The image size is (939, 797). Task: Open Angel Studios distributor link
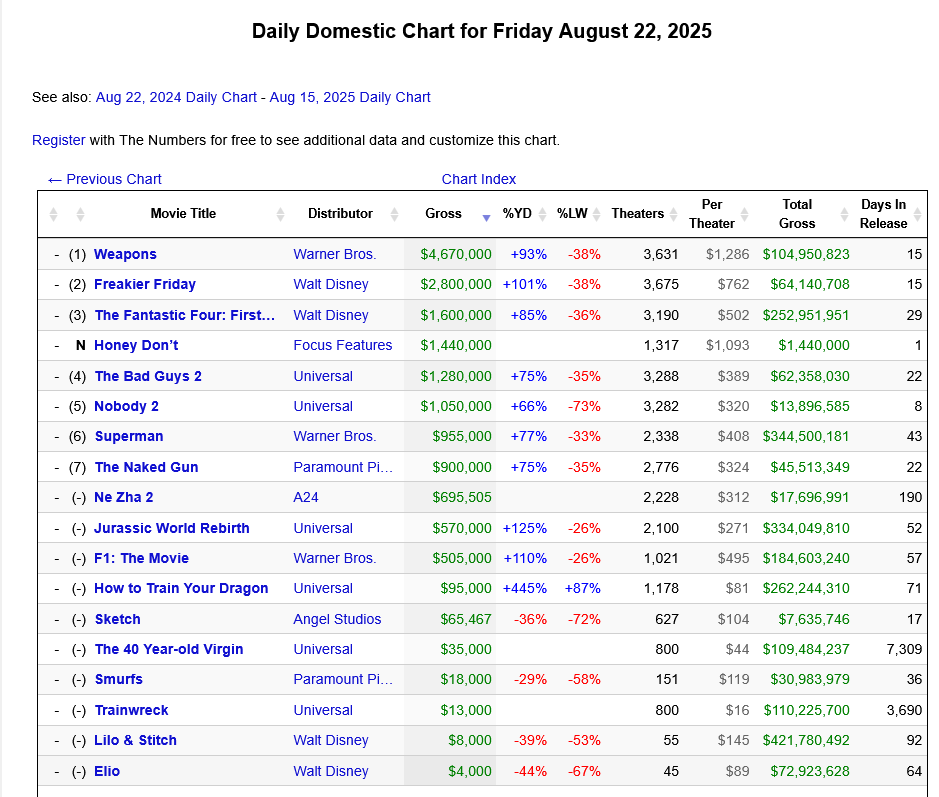click(337, 619)
